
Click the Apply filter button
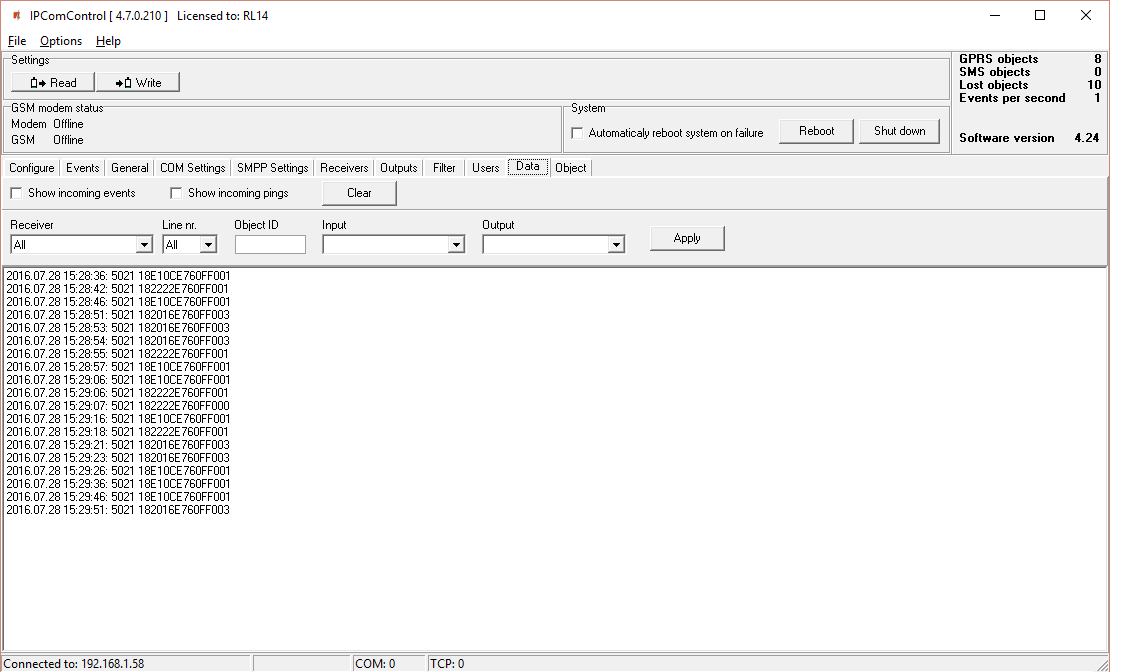(x=687, y=238)
